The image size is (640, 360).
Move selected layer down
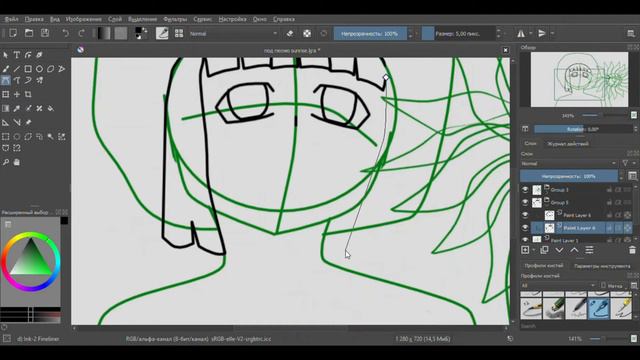click(x=559, y=250)
